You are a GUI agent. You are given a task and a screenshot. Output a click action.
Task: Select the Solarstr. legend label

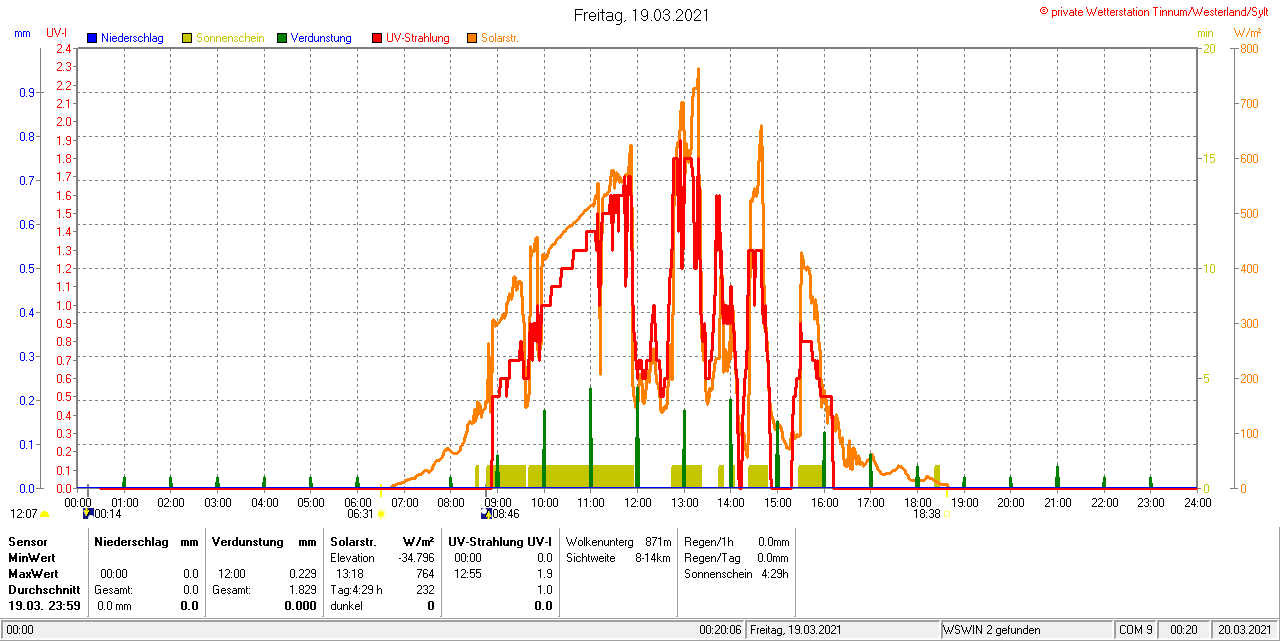click(499, 38)
